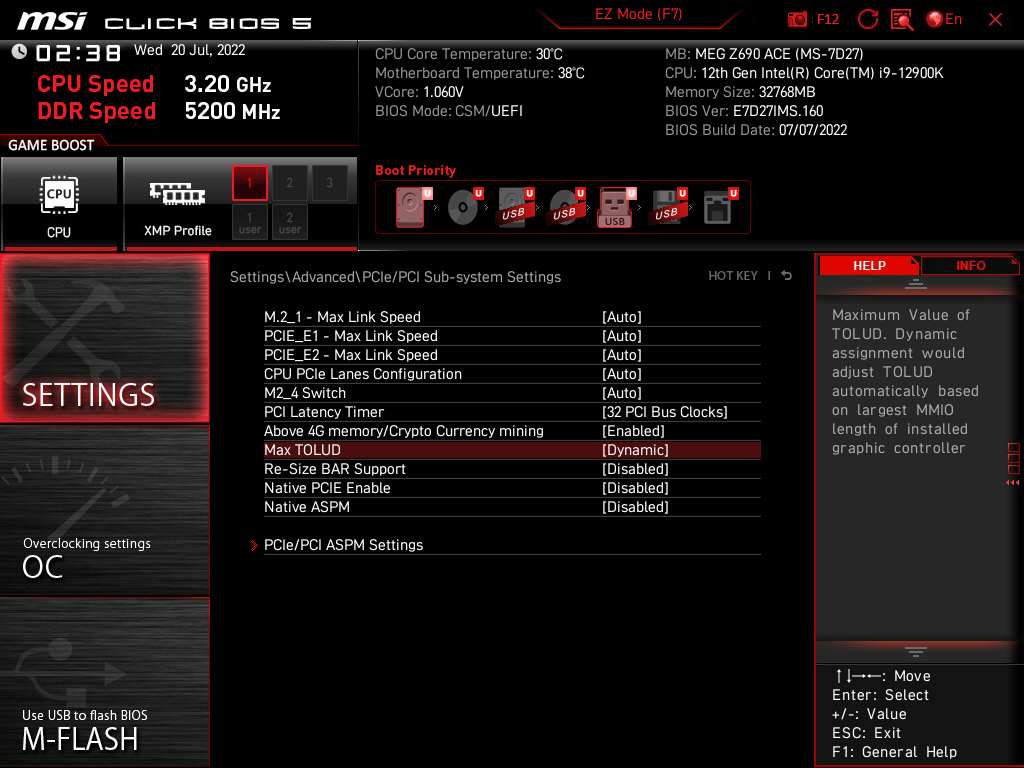Open the HOT KEY list
Viewport: 1024px width, 768px height.
pyautogui.click(x=733, y=276)
